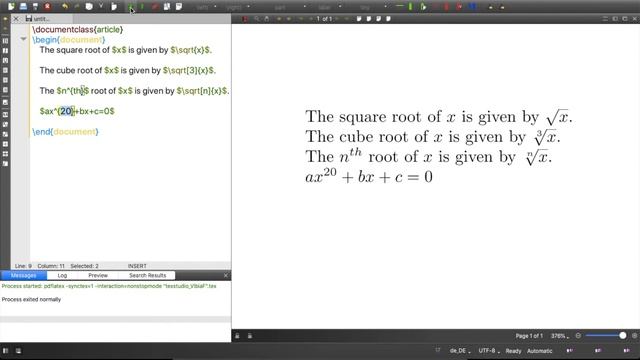Click the 'Process started: pdflatex' message line
This screenshot has width=640, height=360.
coord(109,286)
